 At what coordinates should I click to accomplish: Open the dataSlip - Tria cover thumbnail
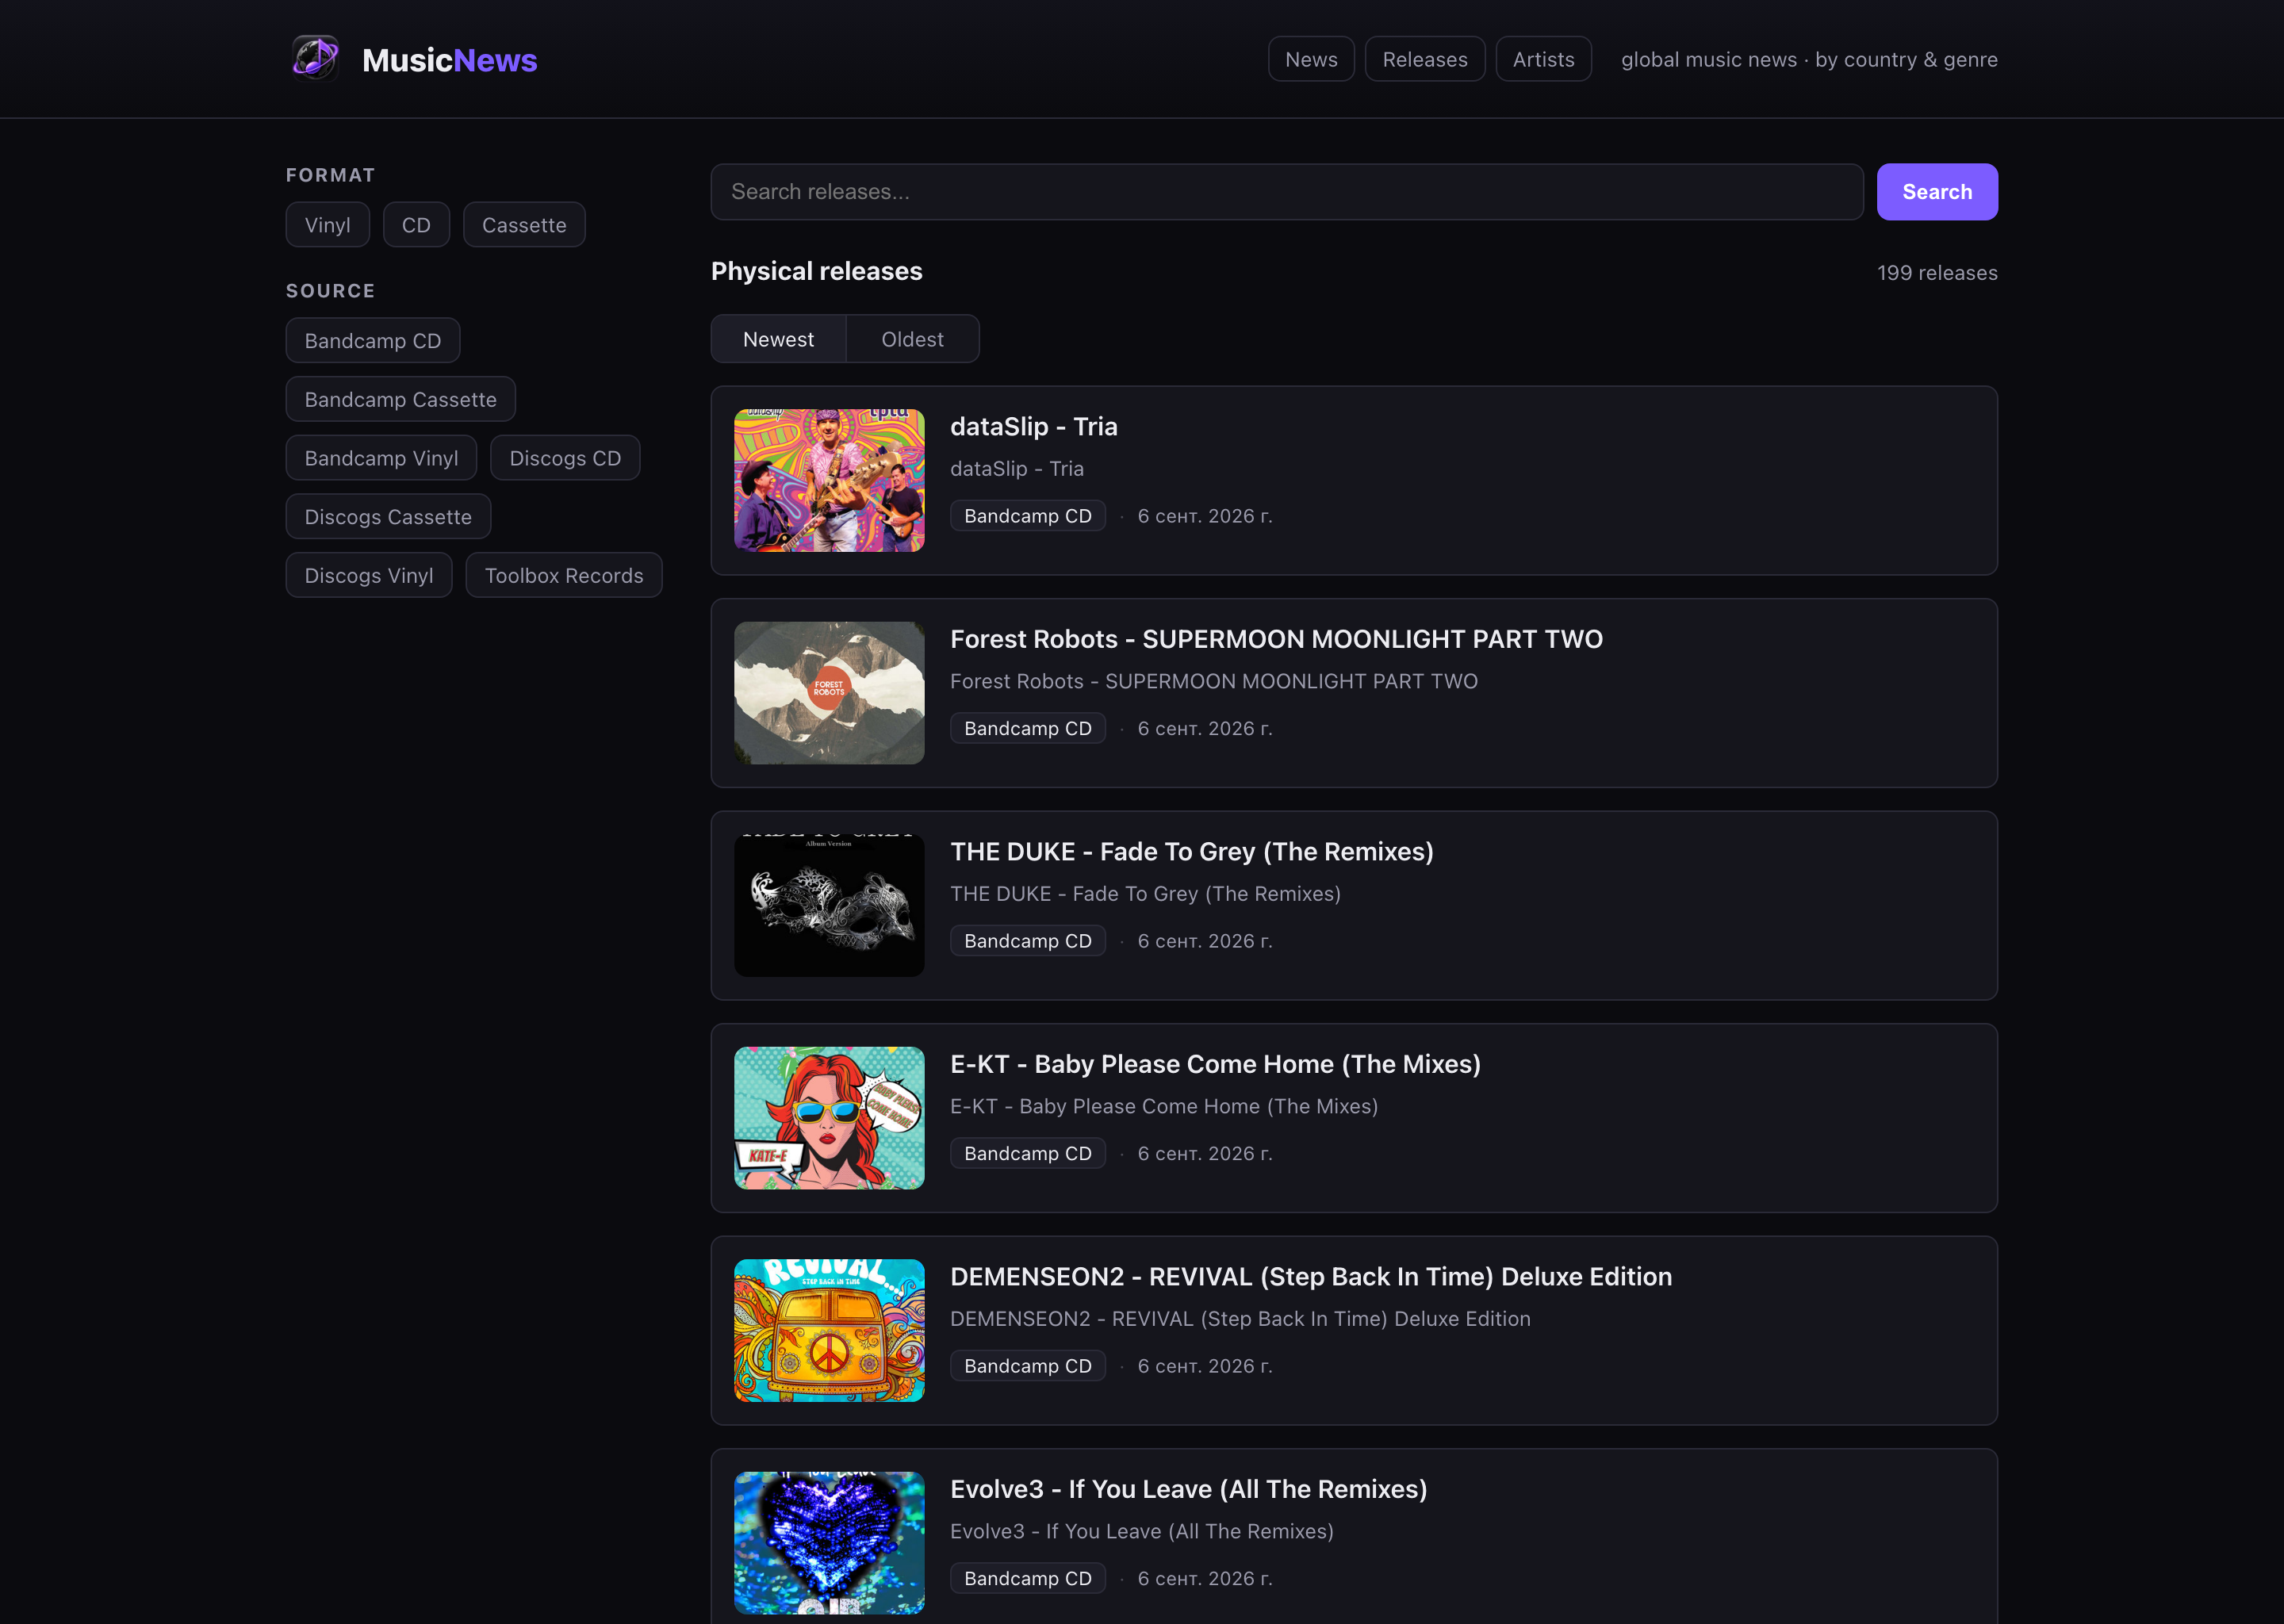point(829,480)
